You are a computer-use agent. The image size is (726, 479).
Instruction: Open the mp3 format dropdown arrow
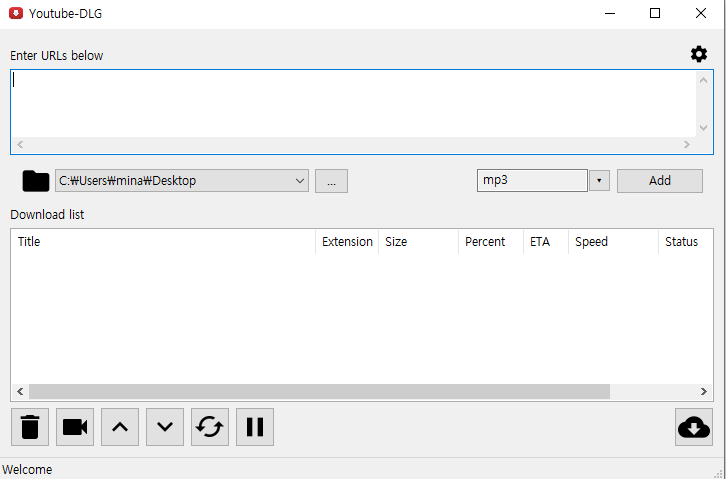[x=599, y=180]
